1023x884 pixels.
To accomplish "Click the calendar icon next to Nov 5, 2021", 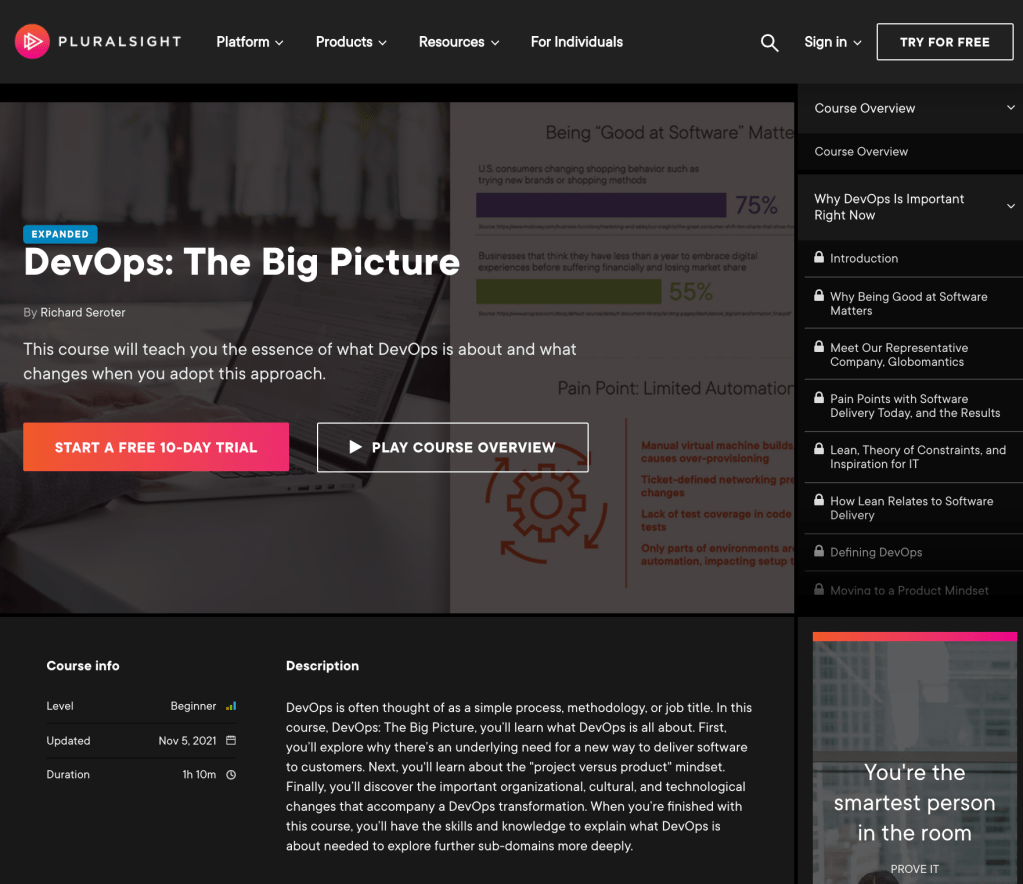I will click(x=232, y=740).
